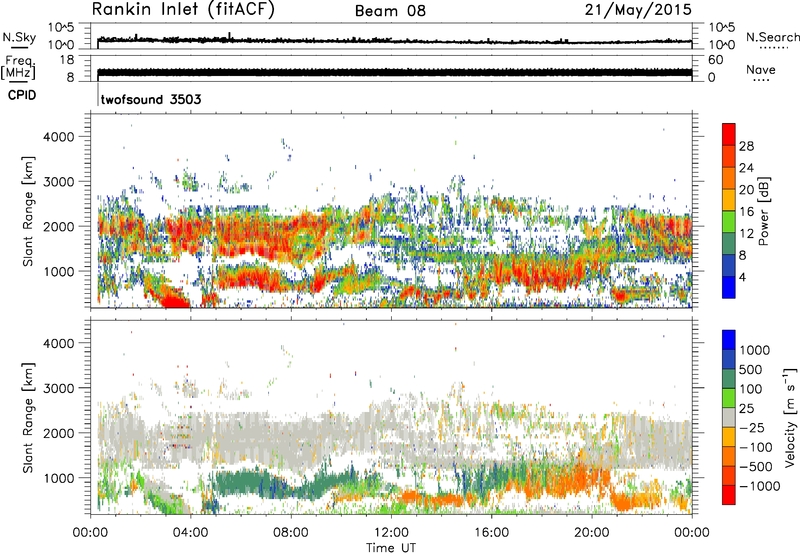Click the 'Beam 08' label
Viewport: 800px width, 554px height.
pos(390,11)
